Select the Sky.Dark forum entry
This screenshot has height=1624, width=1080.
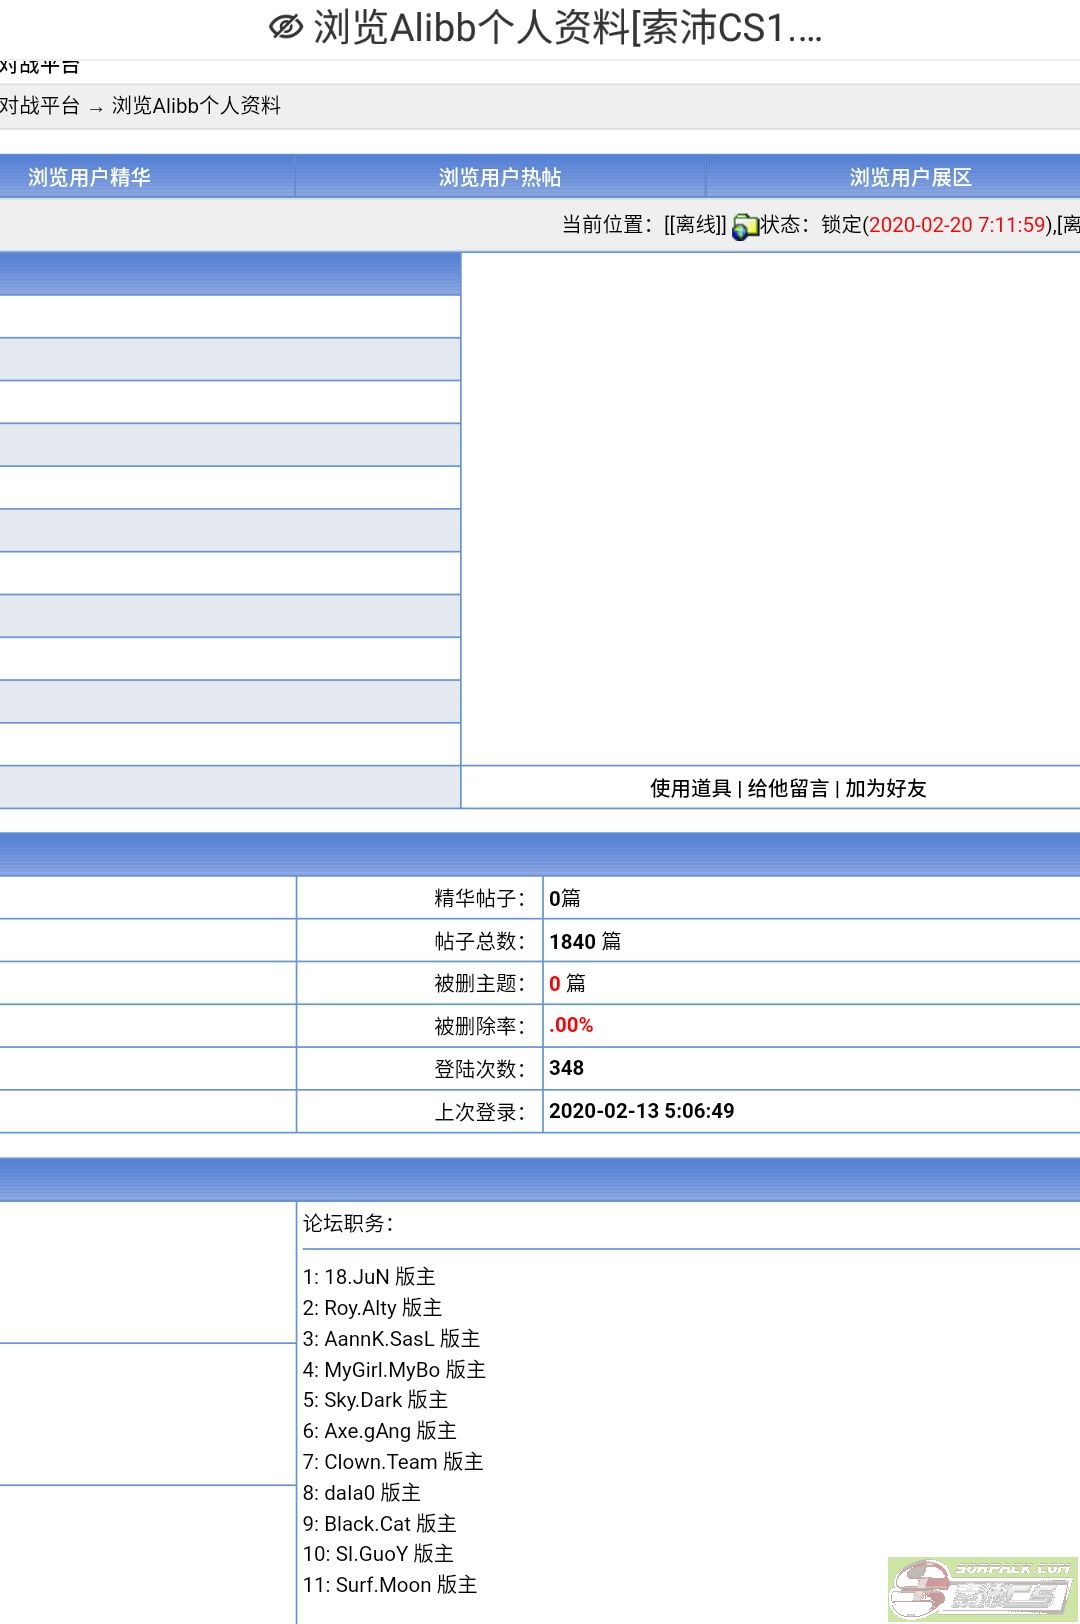pos(363,1400)
